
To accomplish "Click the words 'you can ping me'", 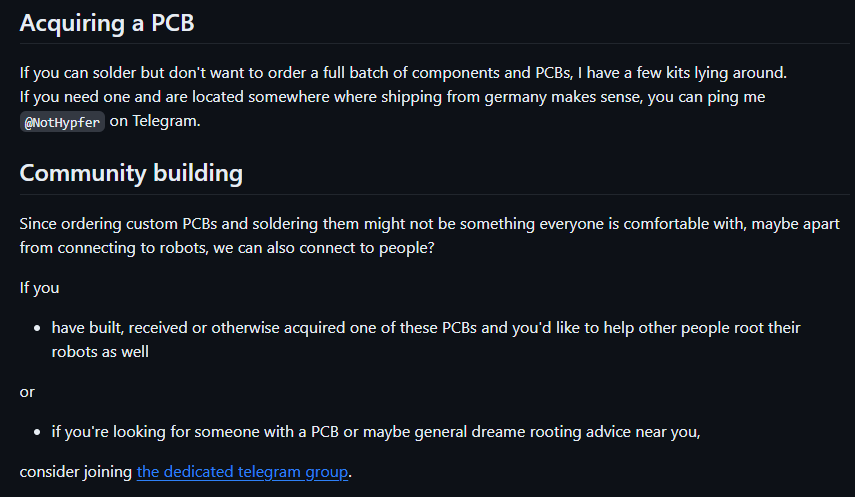I will point(706,97).
